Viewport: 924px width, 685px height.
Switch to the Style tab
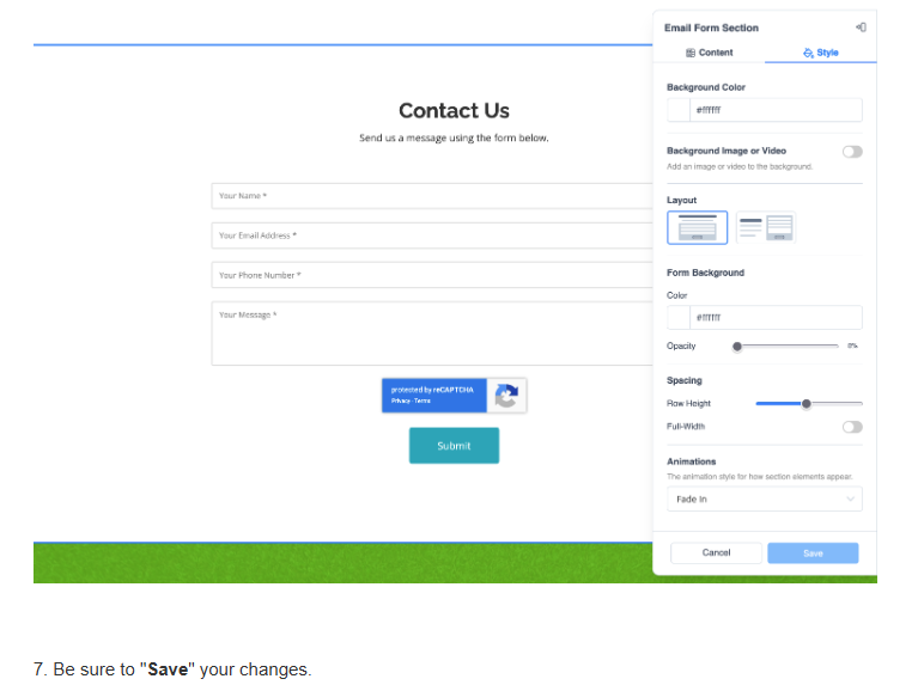pyautogui.click(x=820, y=52)
